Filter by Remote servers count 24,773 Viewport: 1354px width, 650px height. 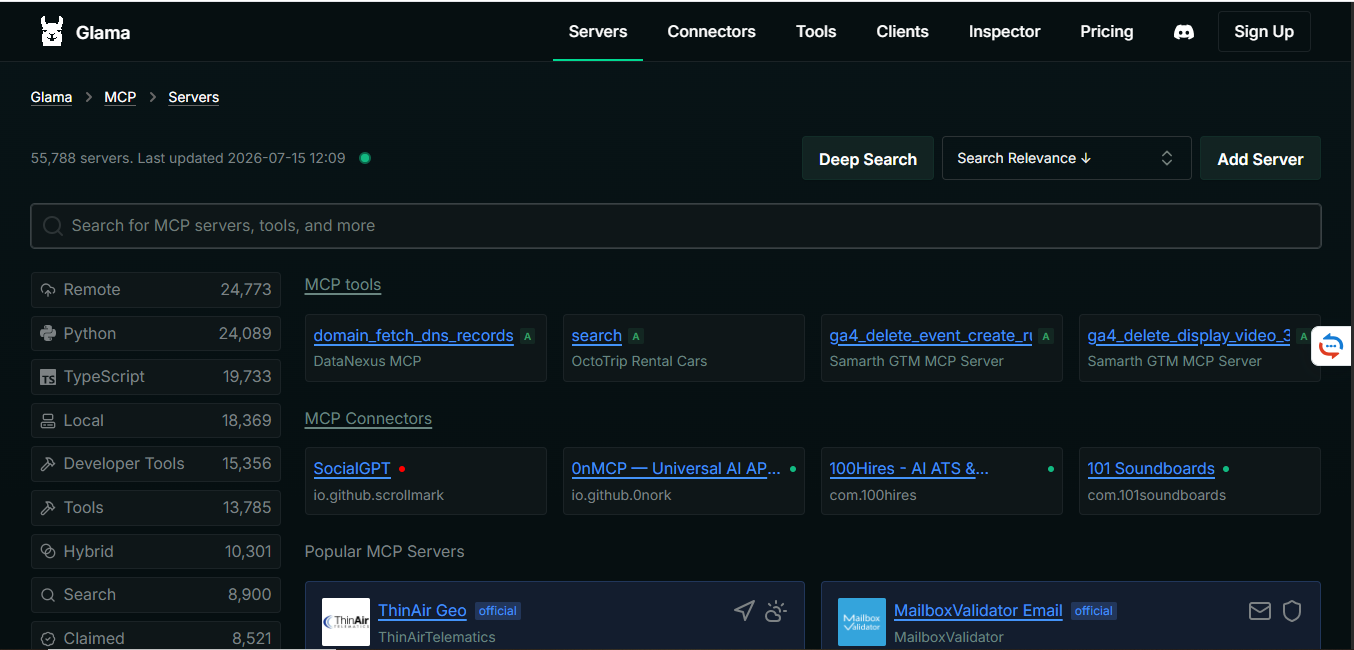coord(156,290)
